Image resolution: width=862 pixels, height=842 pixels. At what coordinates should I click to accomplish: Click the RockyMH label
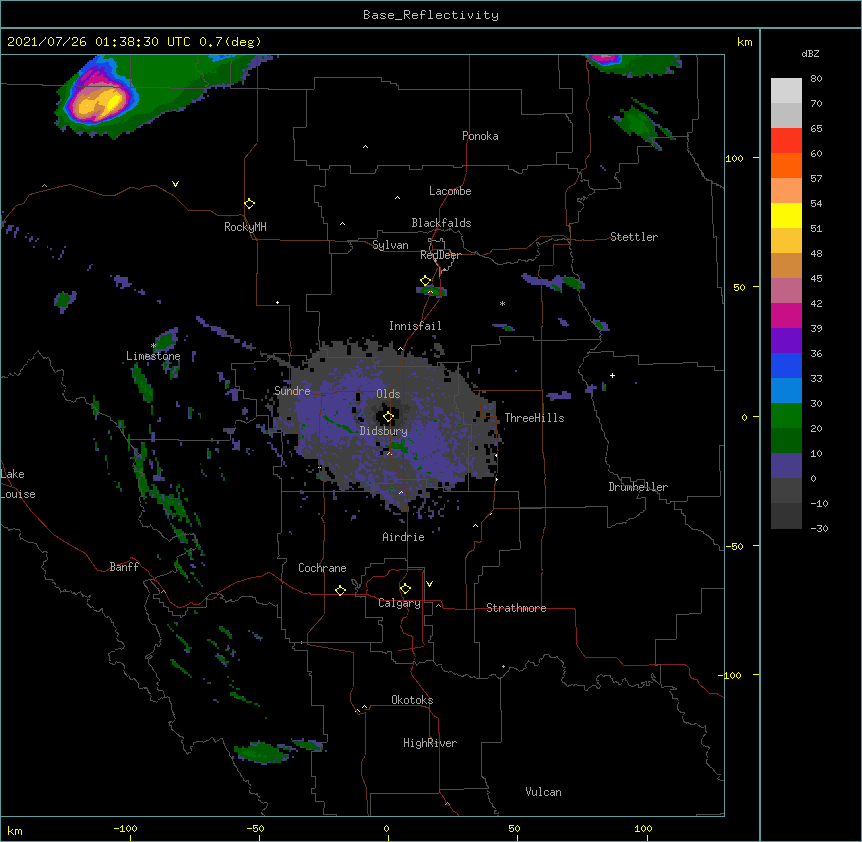click(245, 226)
